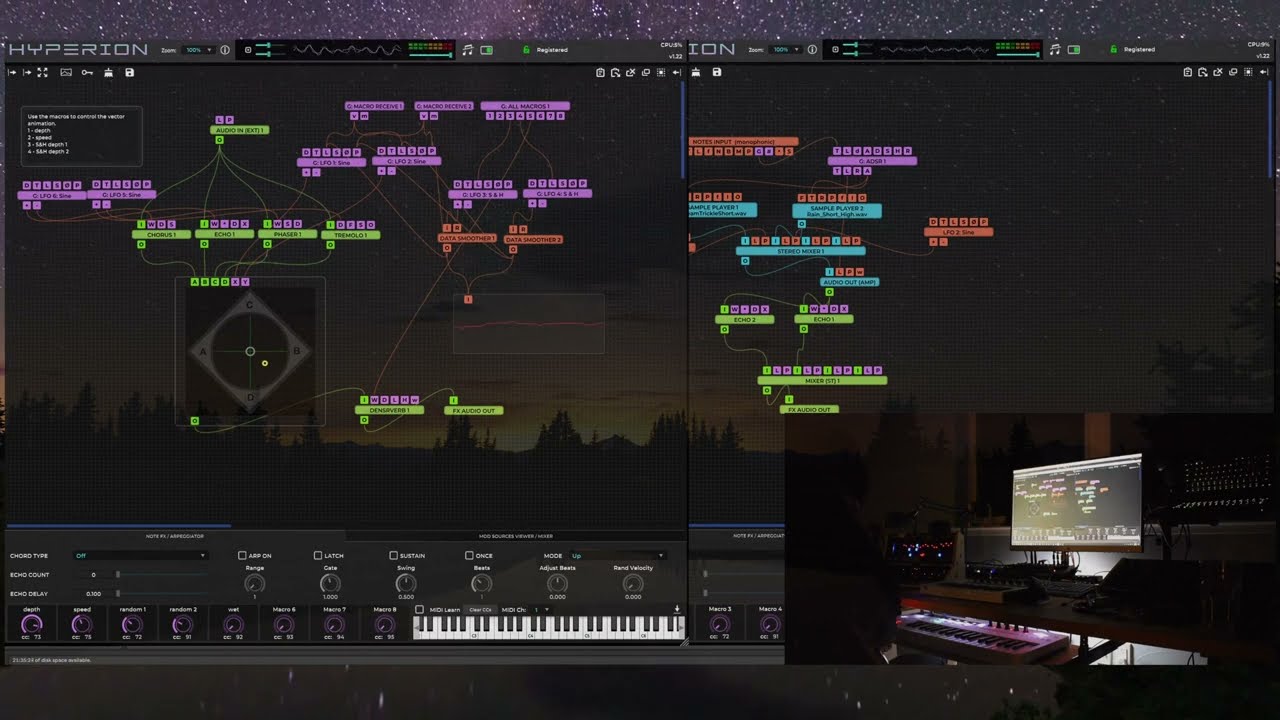Click the first arrow-to-bar icon in left toolbar
The height and width of the screenshot is (720, 1280).
coord(12,72)
